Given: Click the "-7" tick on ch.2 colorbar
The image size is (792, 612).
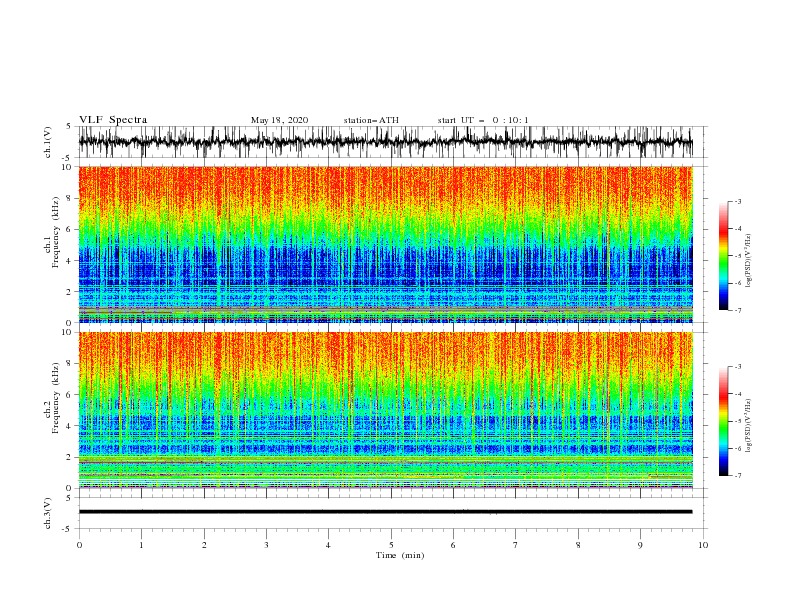Looking at the screenshot, I should click(x=737, y=476).
